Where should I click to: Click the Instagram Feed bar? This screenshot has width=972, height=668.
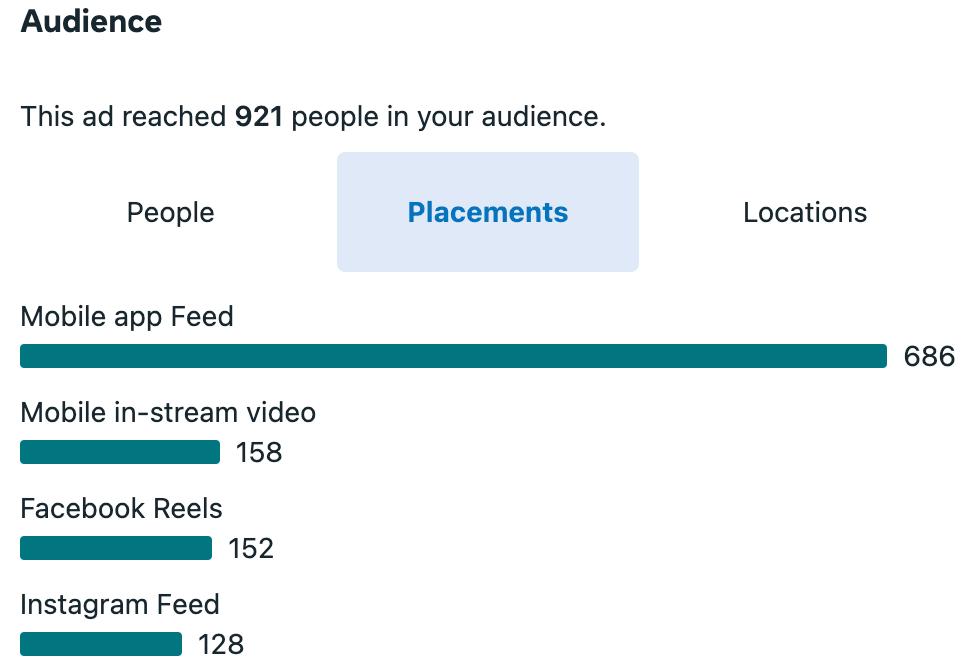pos(101,644)
